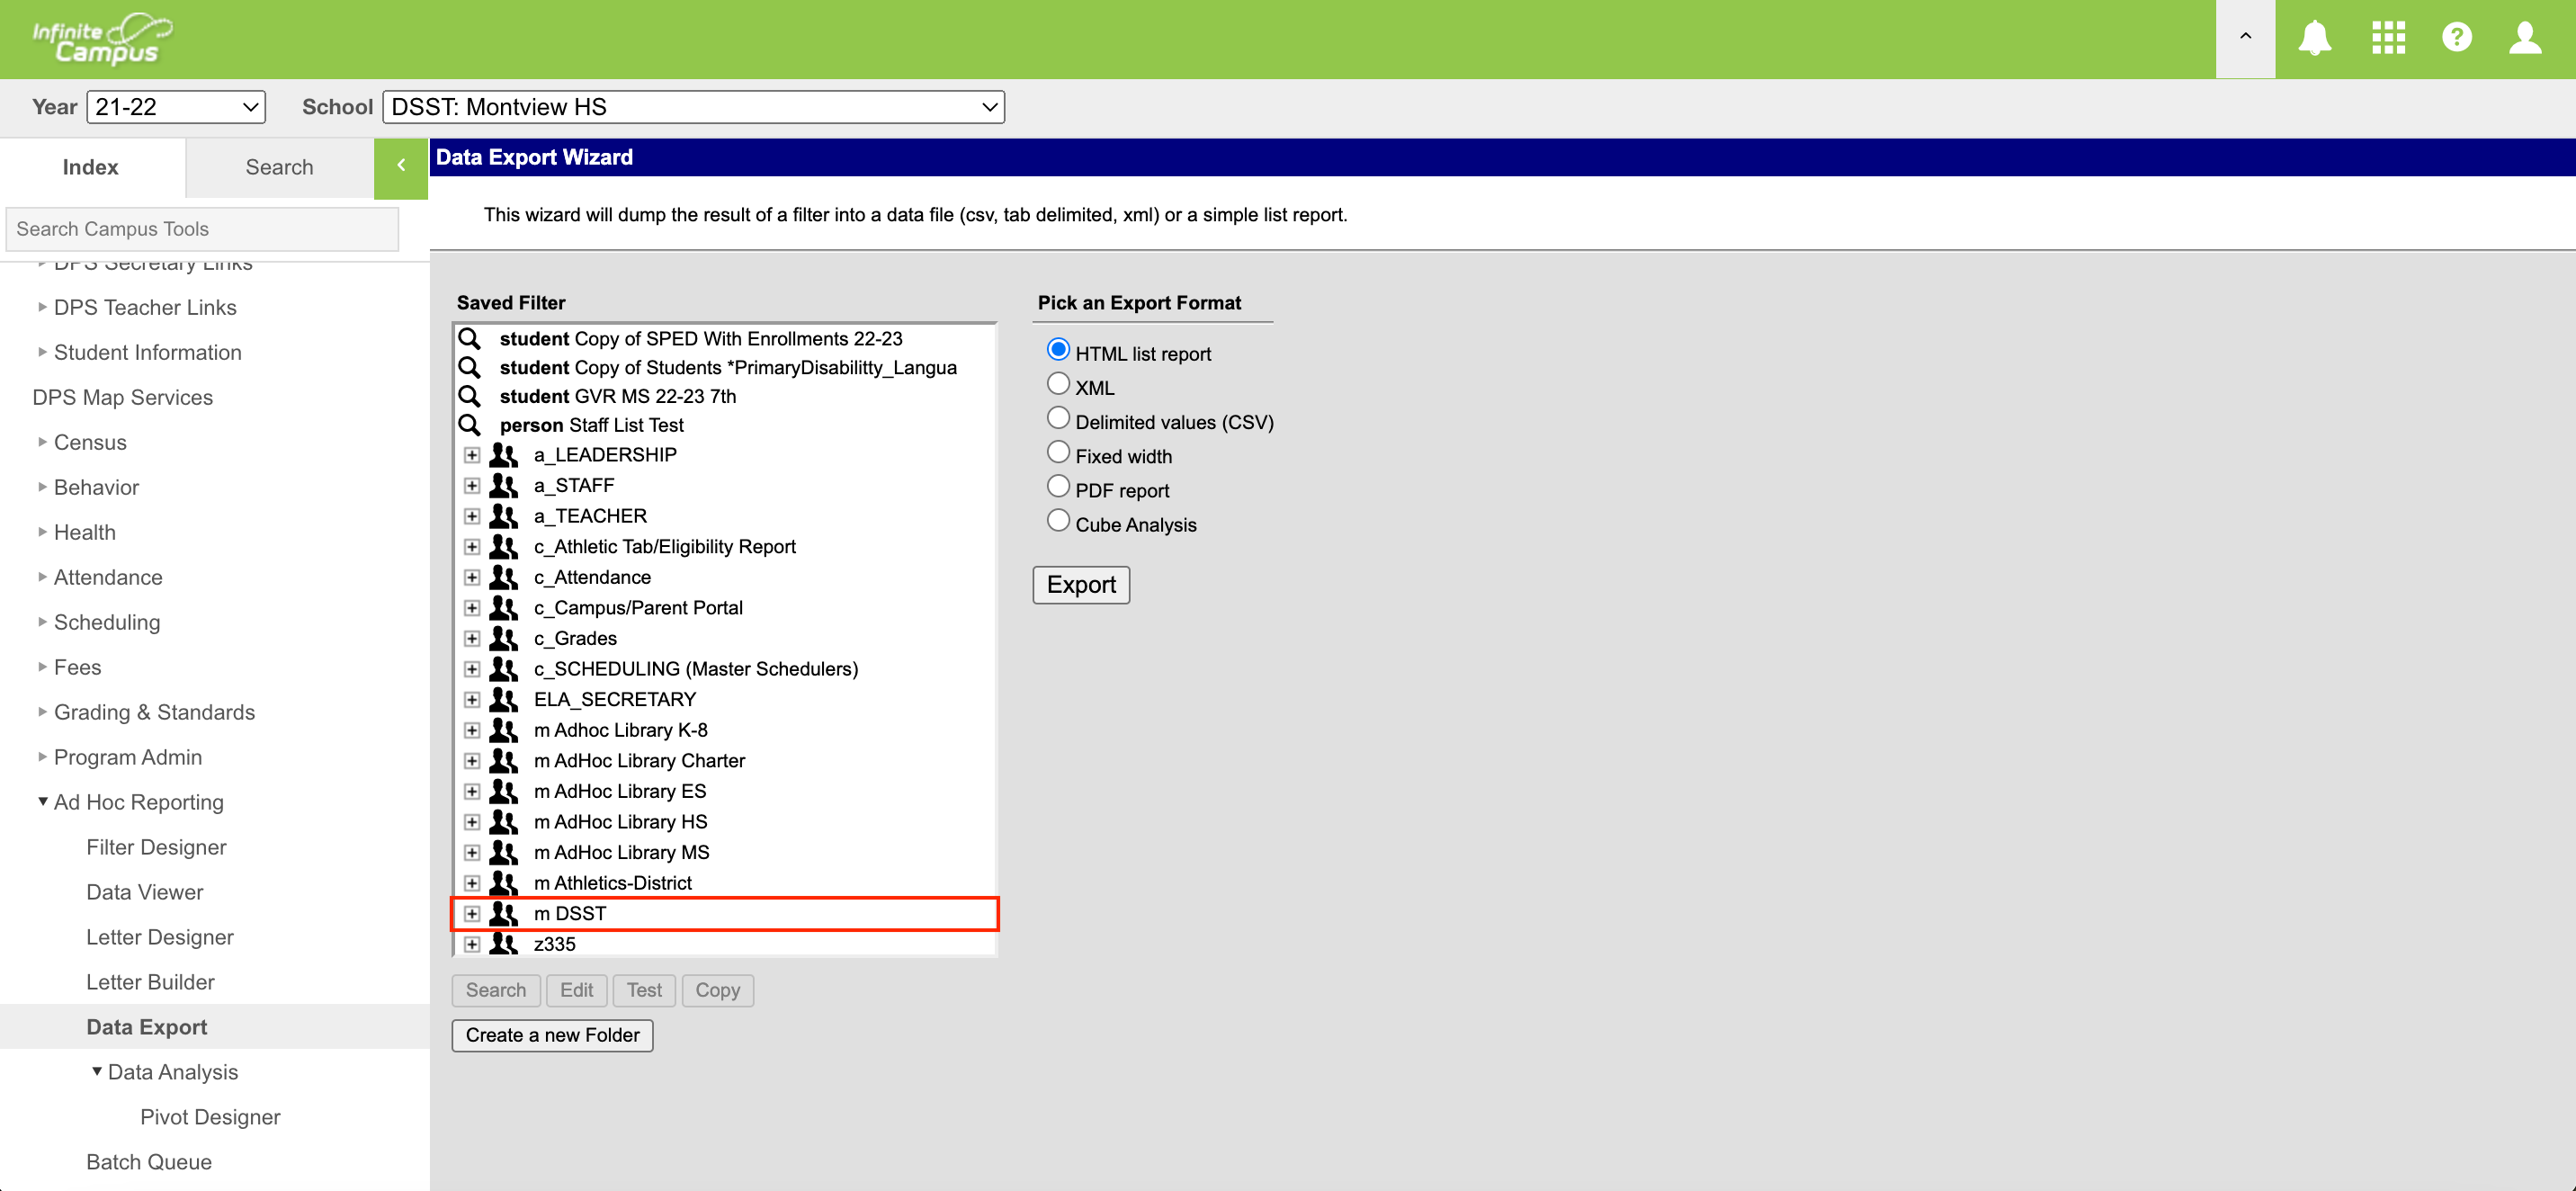Click the Search filter button

point(496,990)
